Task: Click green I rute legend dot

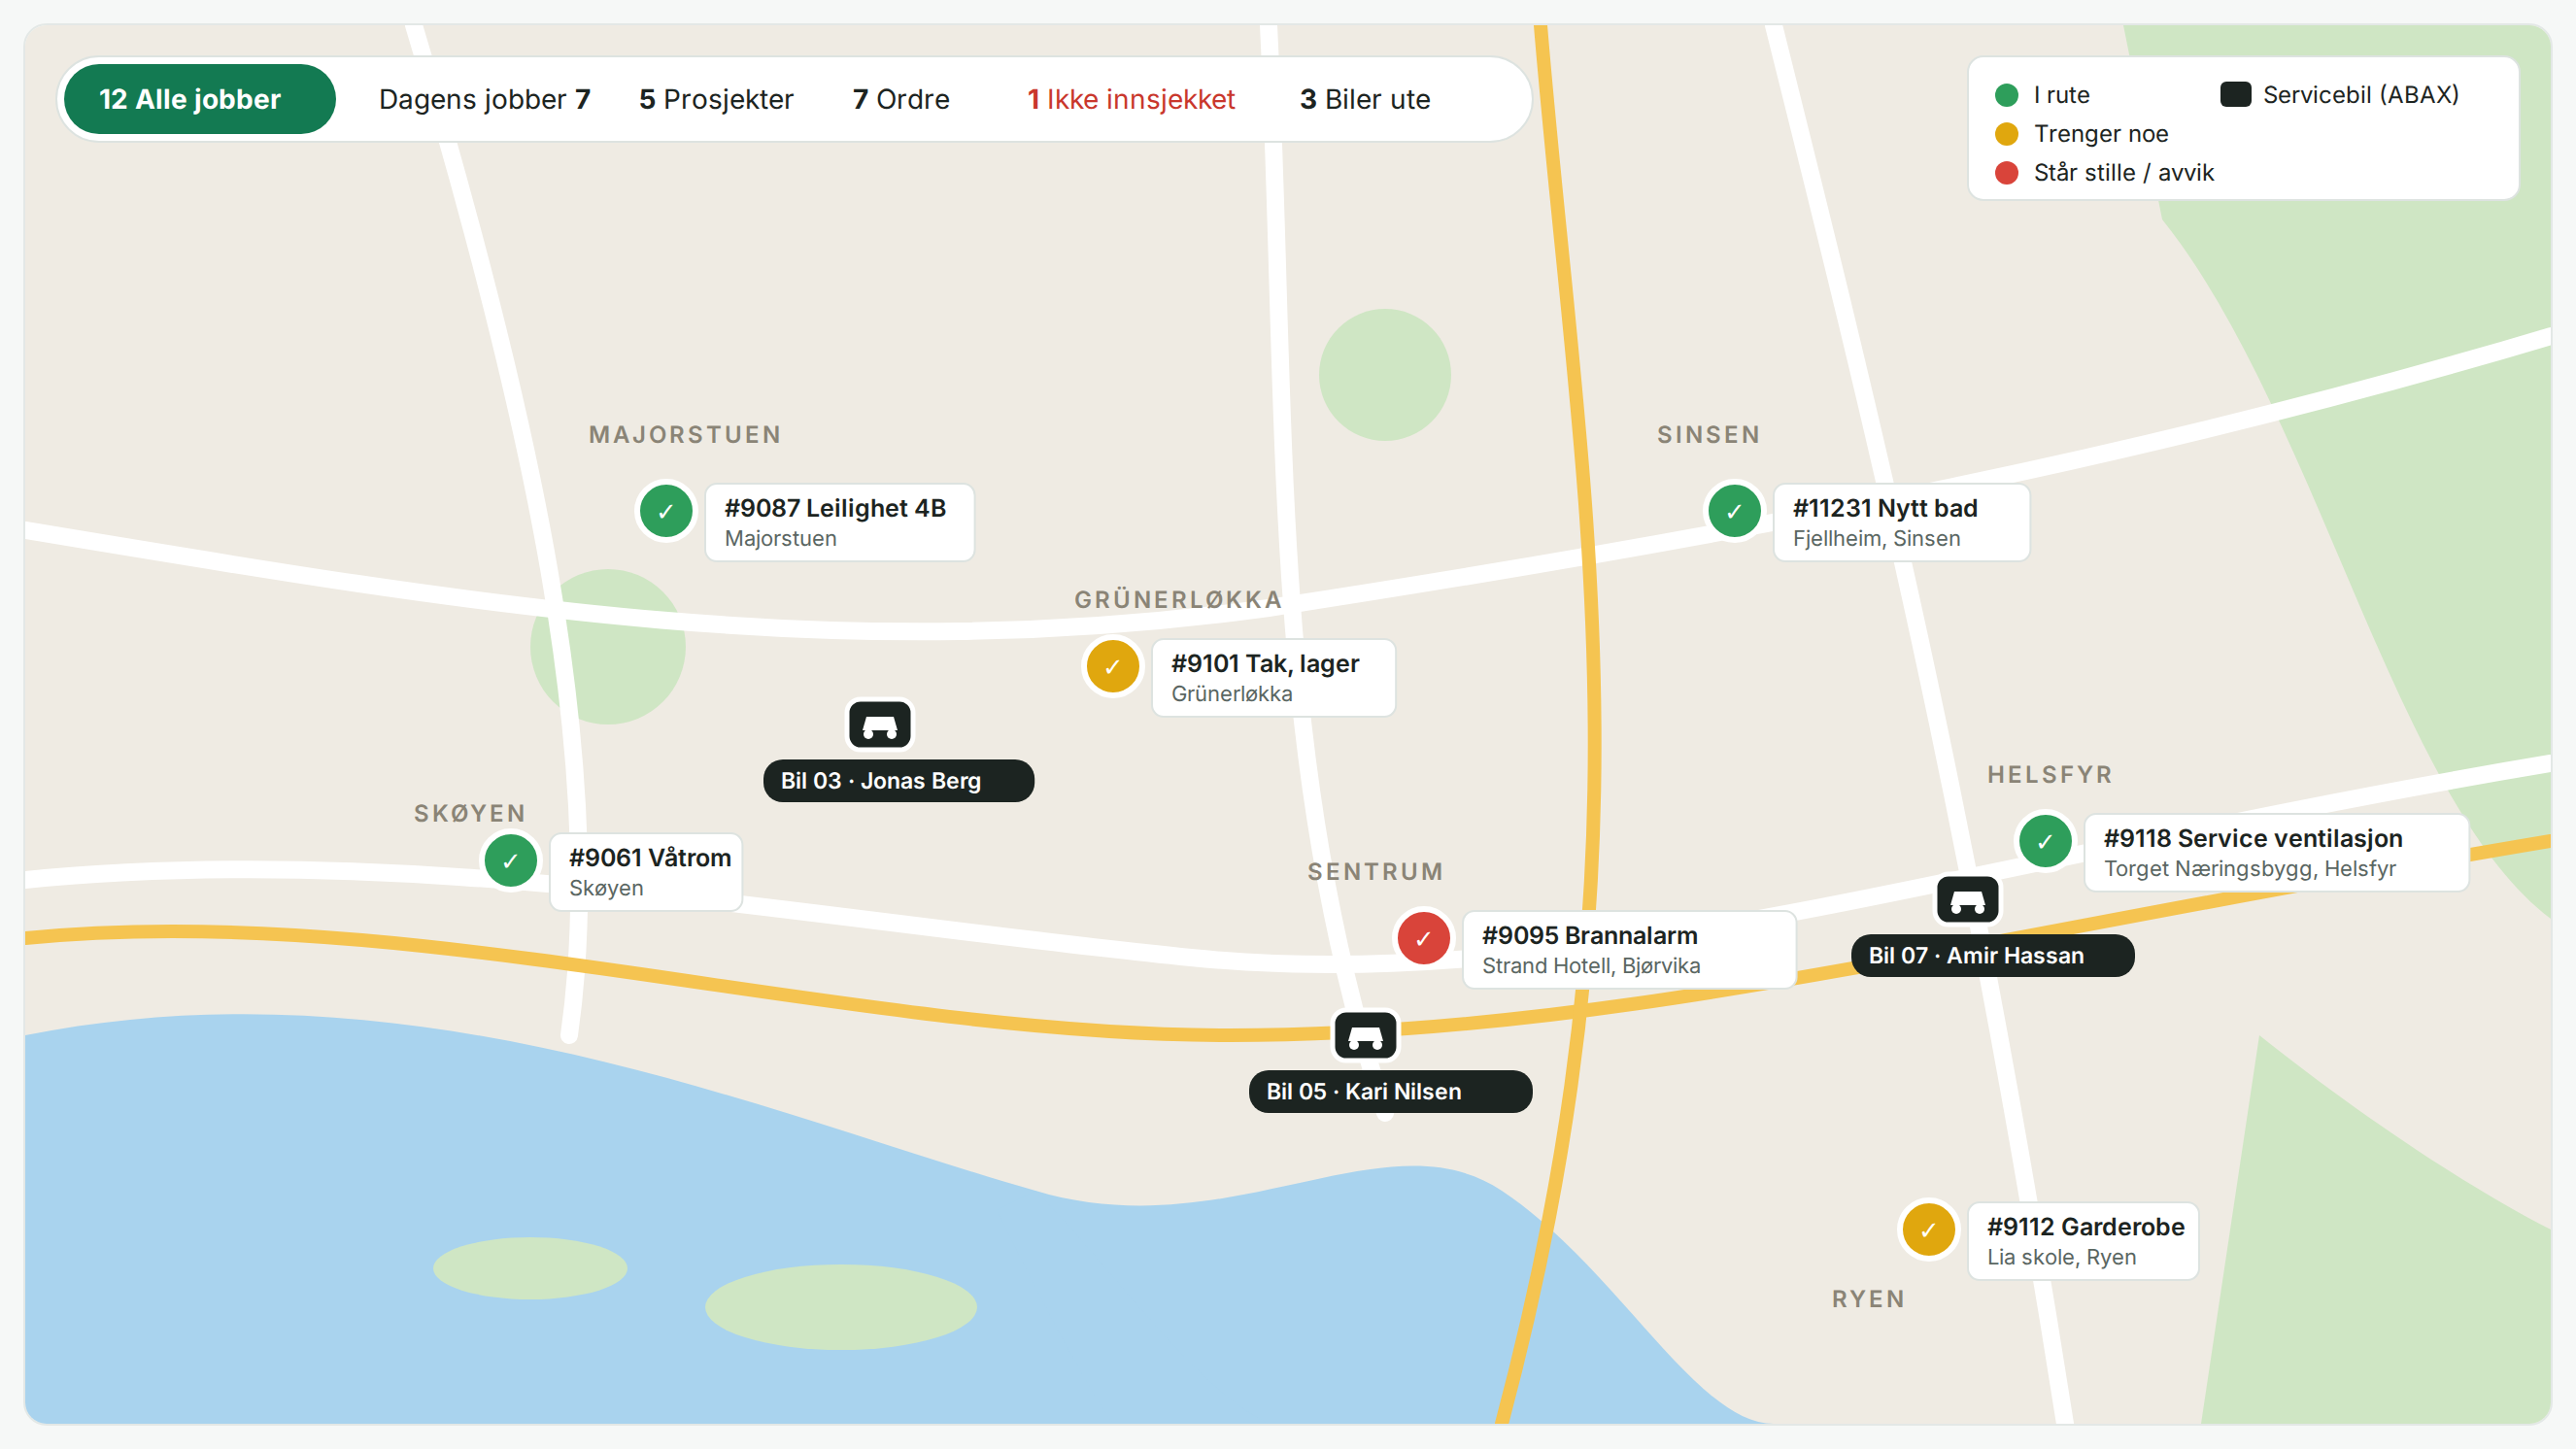Action: (x=2006, y=95)
